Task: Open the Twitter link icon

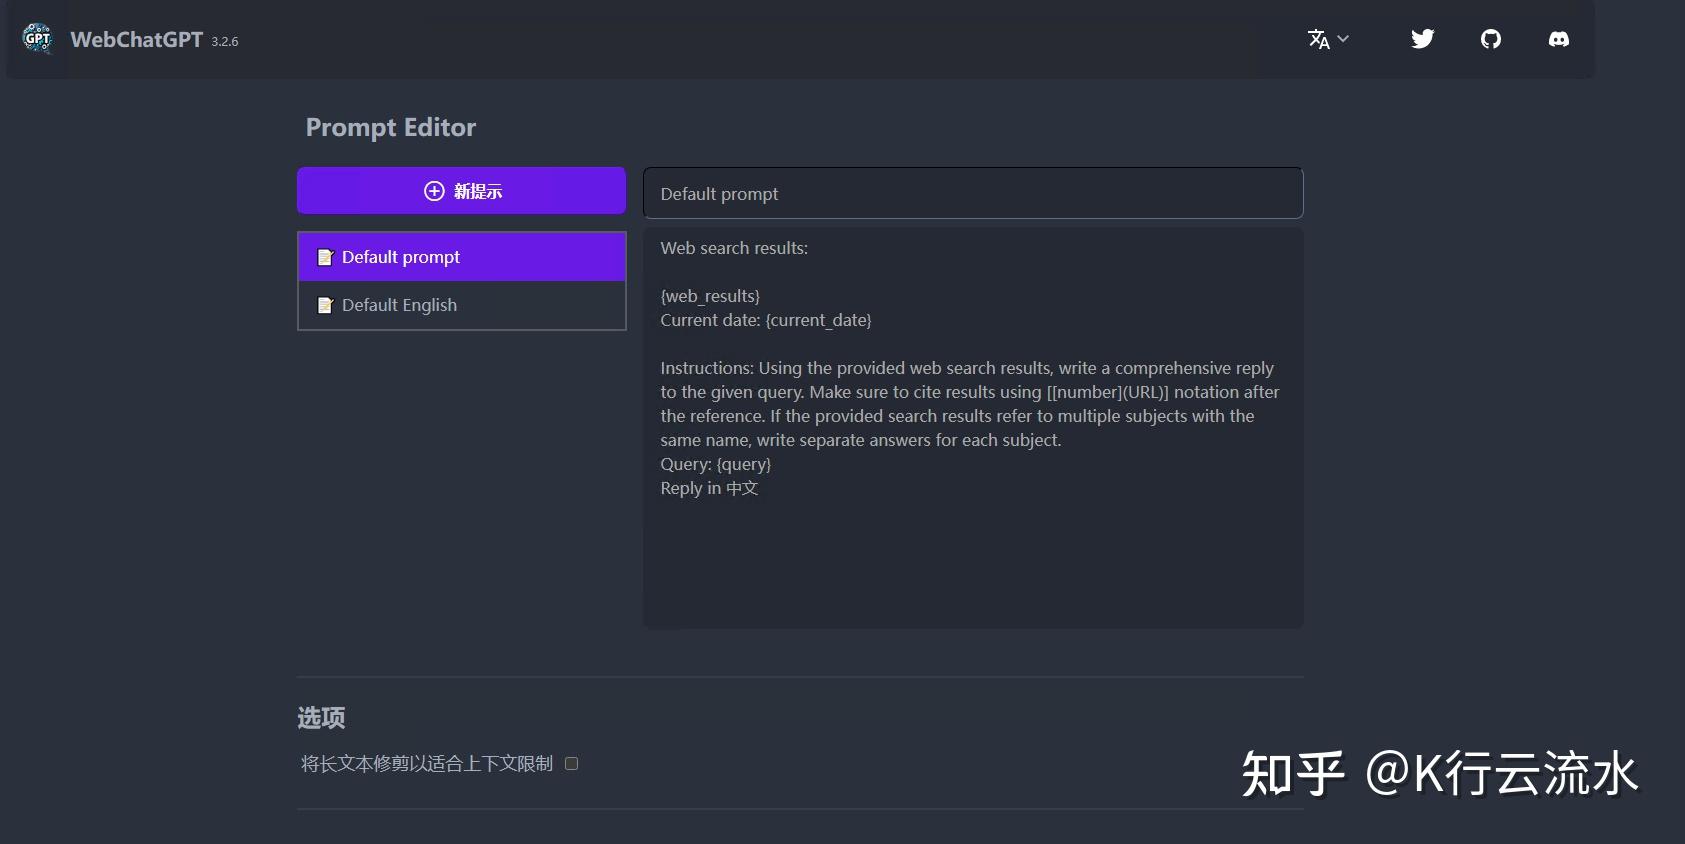Action: 1422,39
